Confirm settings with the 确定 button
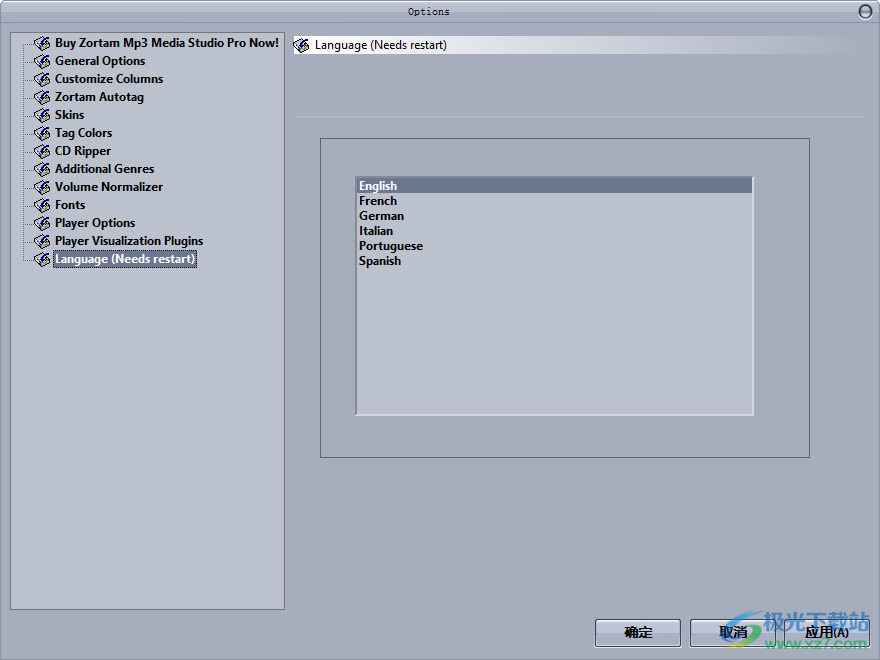This screenshot has height=660, width=880. [637, 633]
